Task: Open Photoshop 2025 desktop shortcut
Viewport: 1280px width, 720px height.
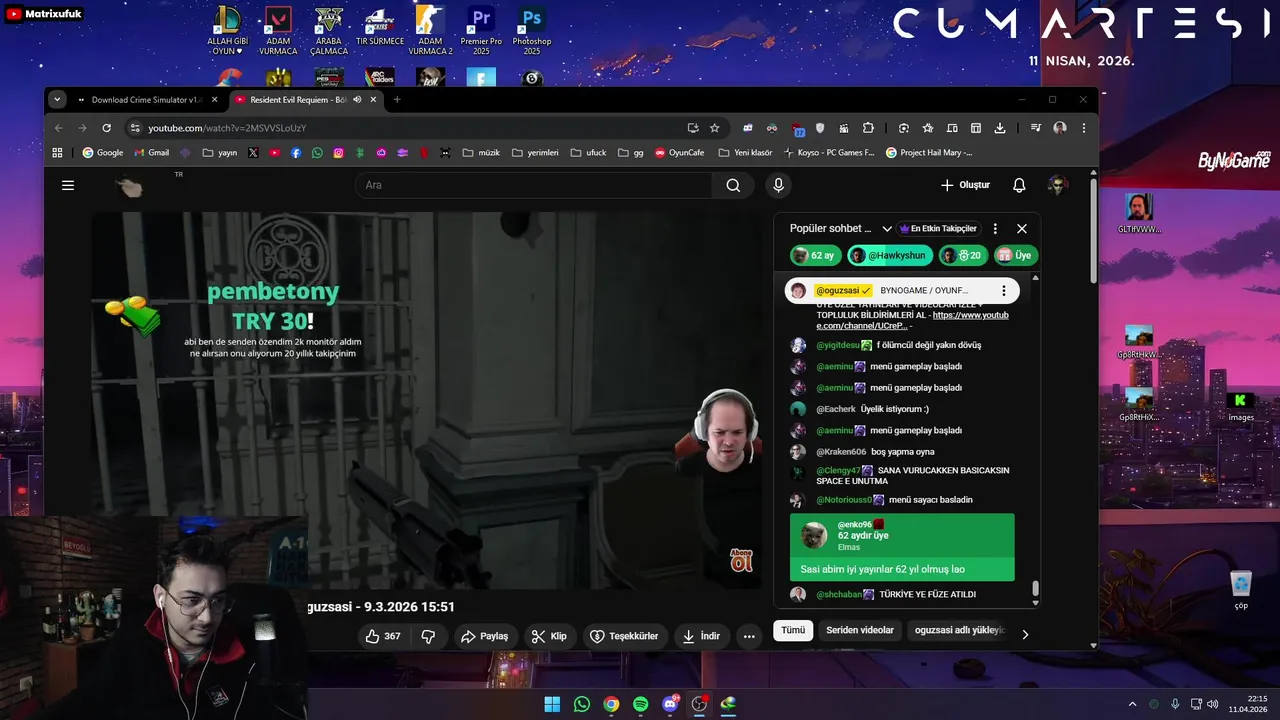Action: coord(532,31)
